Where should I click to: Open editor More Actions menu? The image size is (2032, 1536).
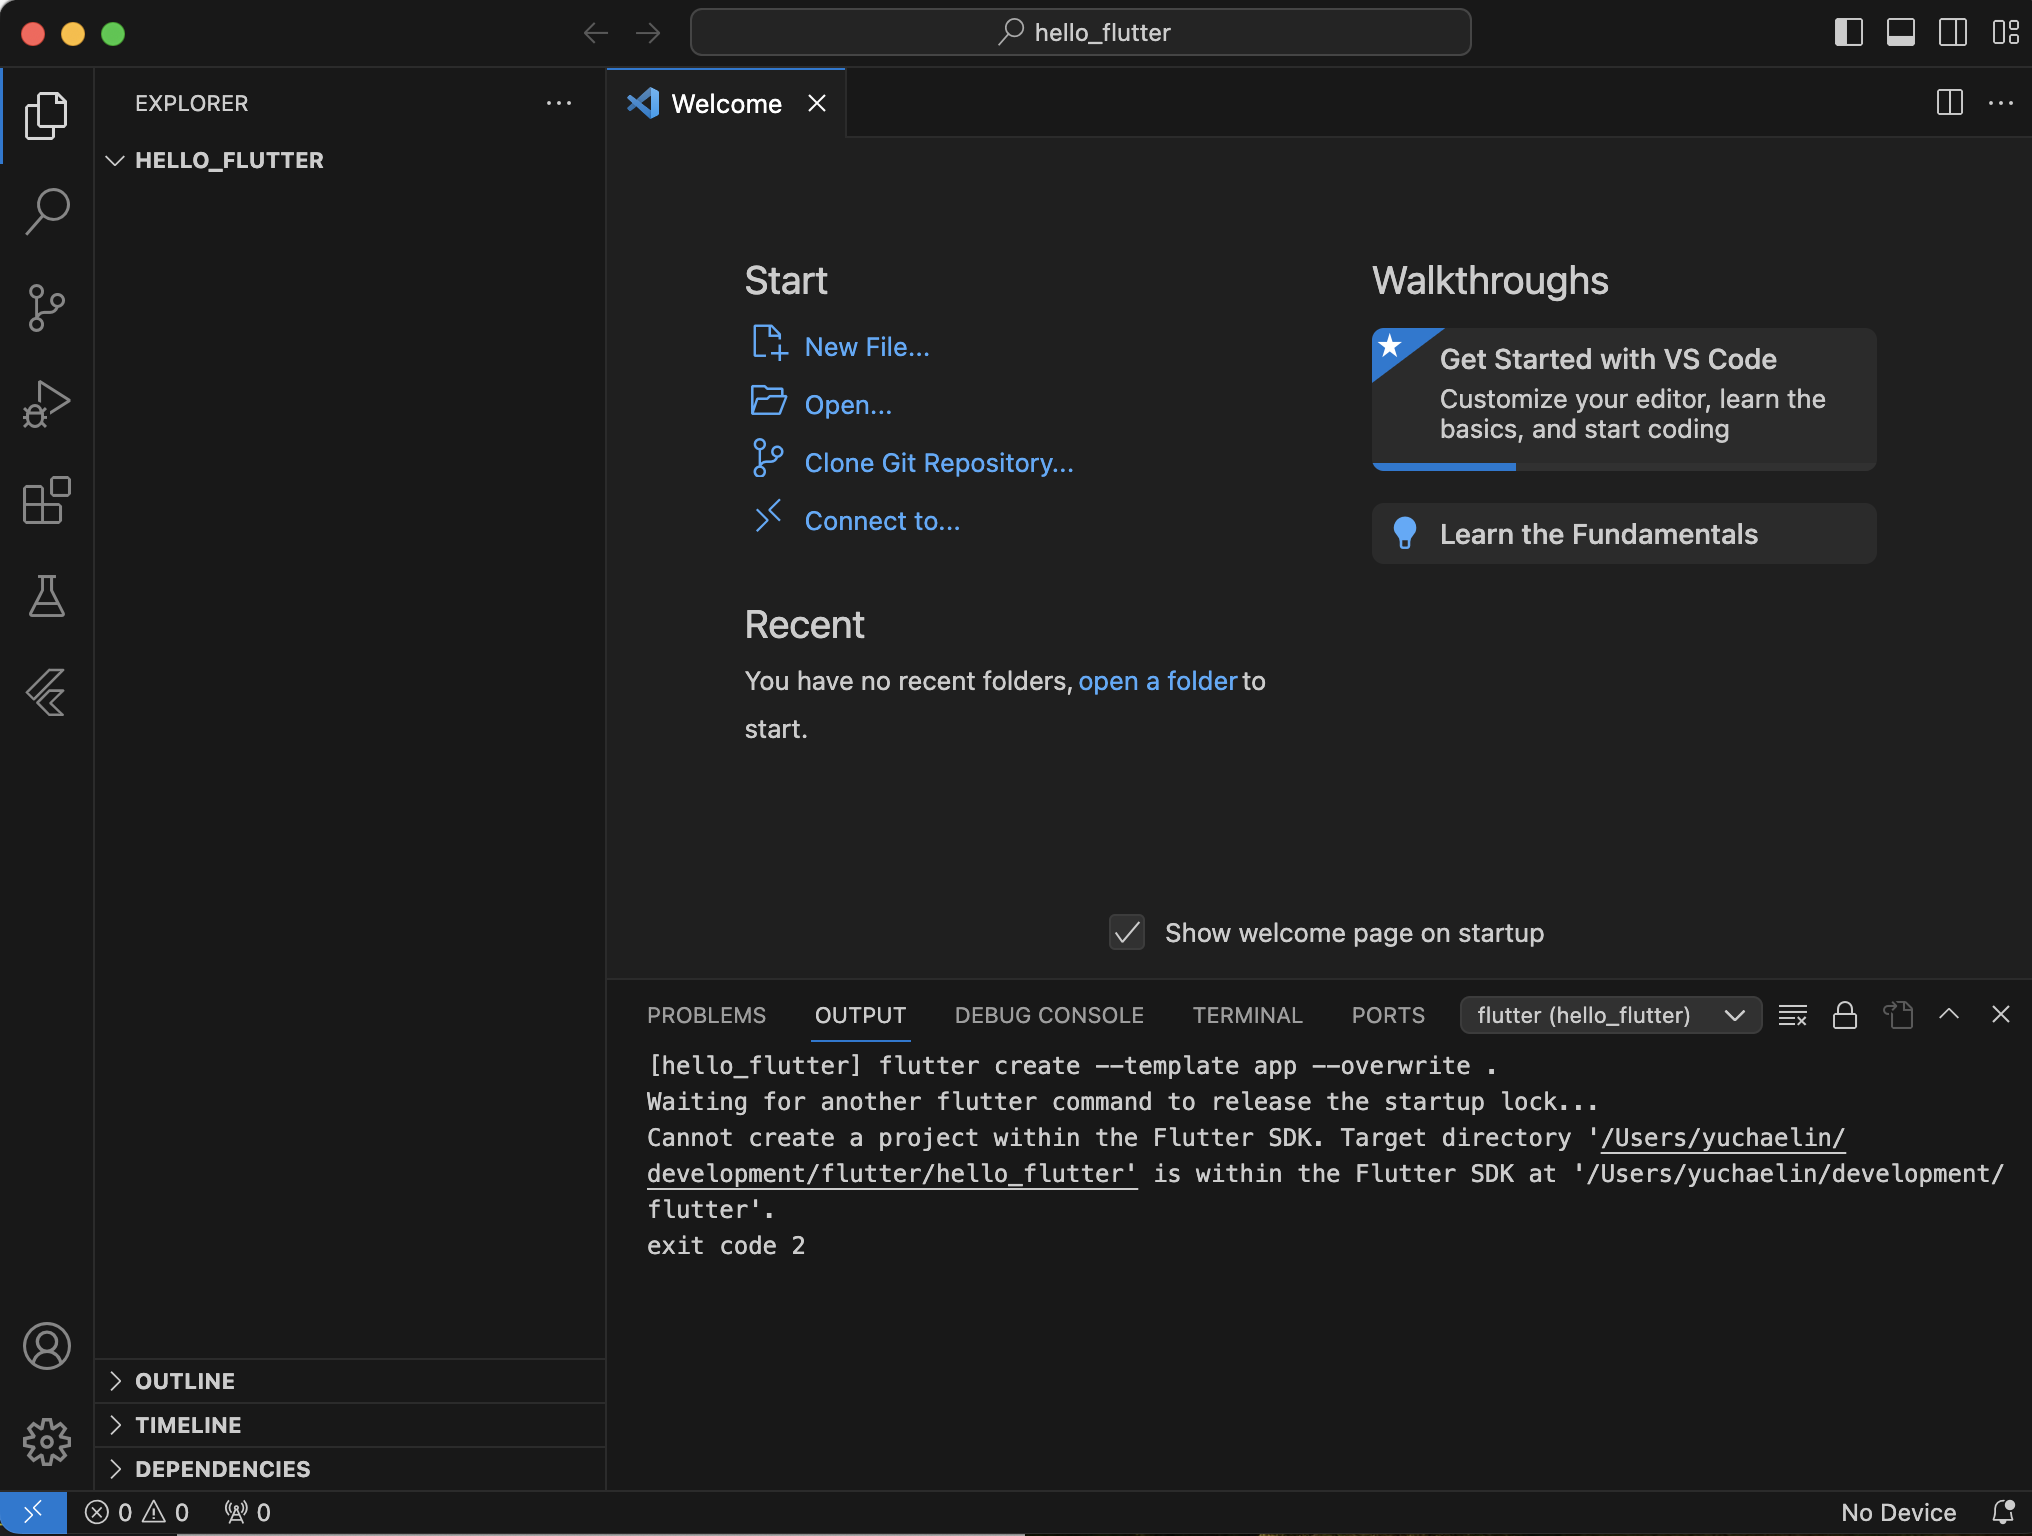(2001, 103)
